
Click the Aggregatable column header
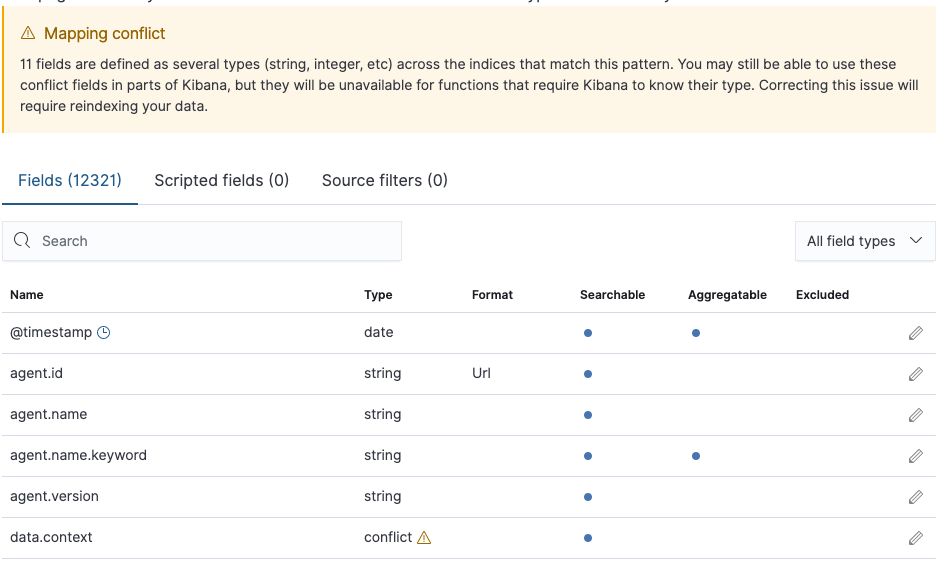click(727, 295)
